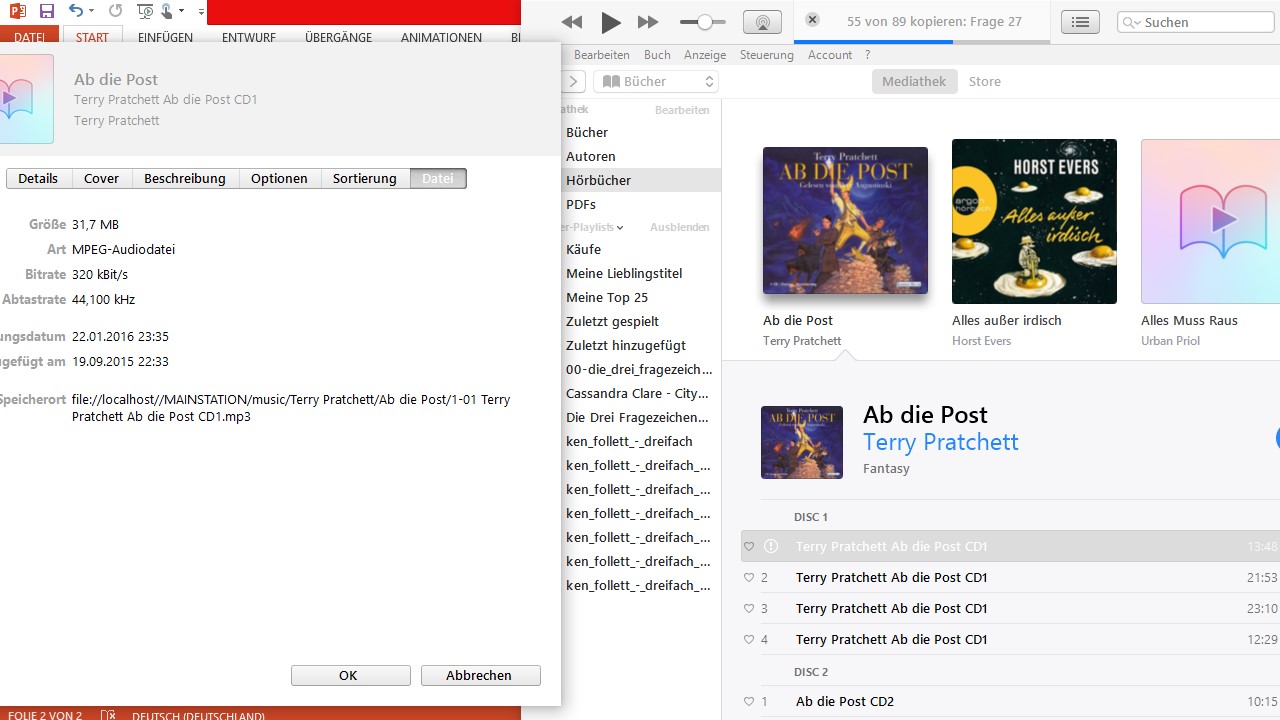Click the Terry Pratchett author link
The height and width of the screenshot is (720, 1280).
pyautogui.click(x=940, y=442)
